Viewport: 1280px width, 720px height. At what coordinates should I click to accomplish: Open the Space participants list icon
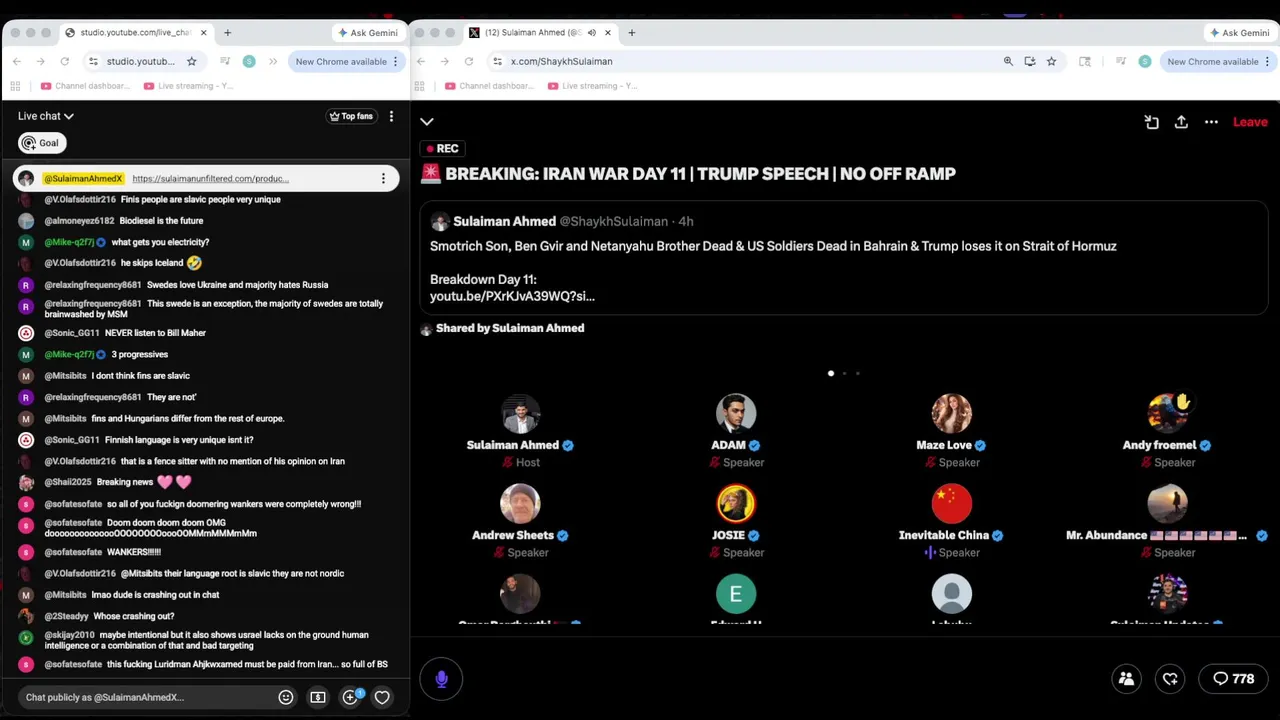(x=1126, y=678)
